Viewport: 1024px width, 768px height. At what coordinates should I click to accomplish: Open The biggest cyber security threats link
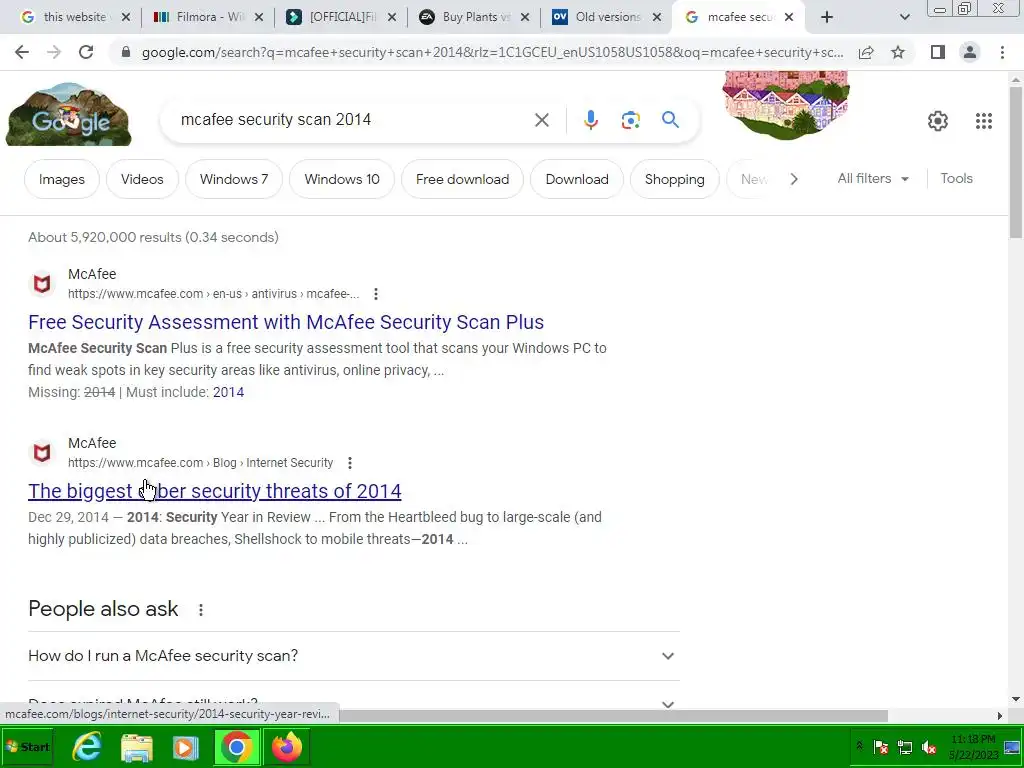(215, 491)
